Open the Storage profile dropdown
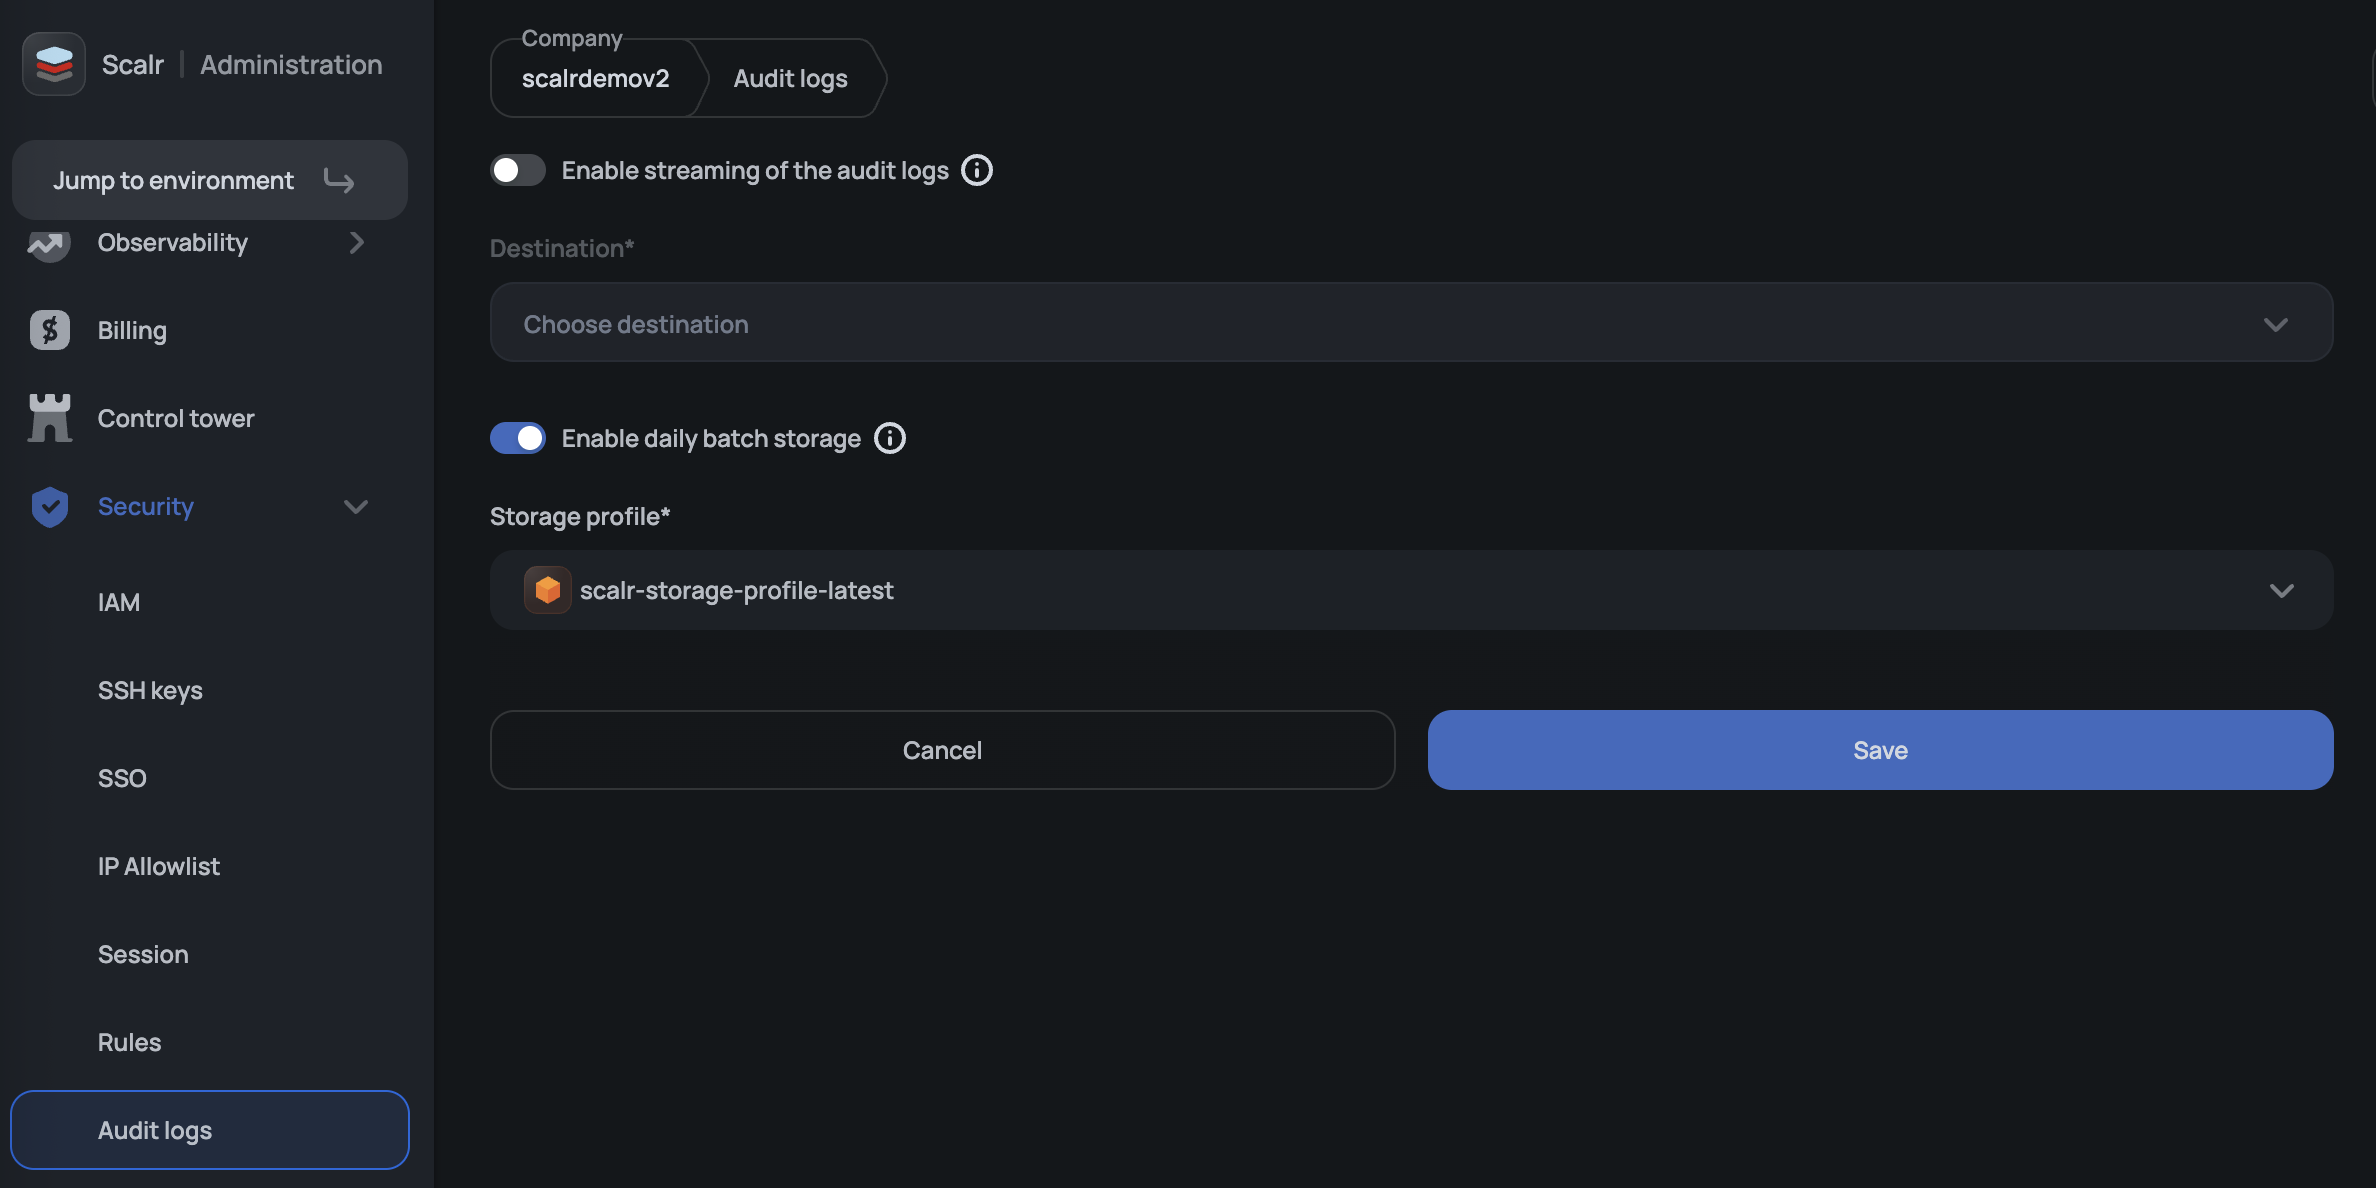 [1411, 590]
